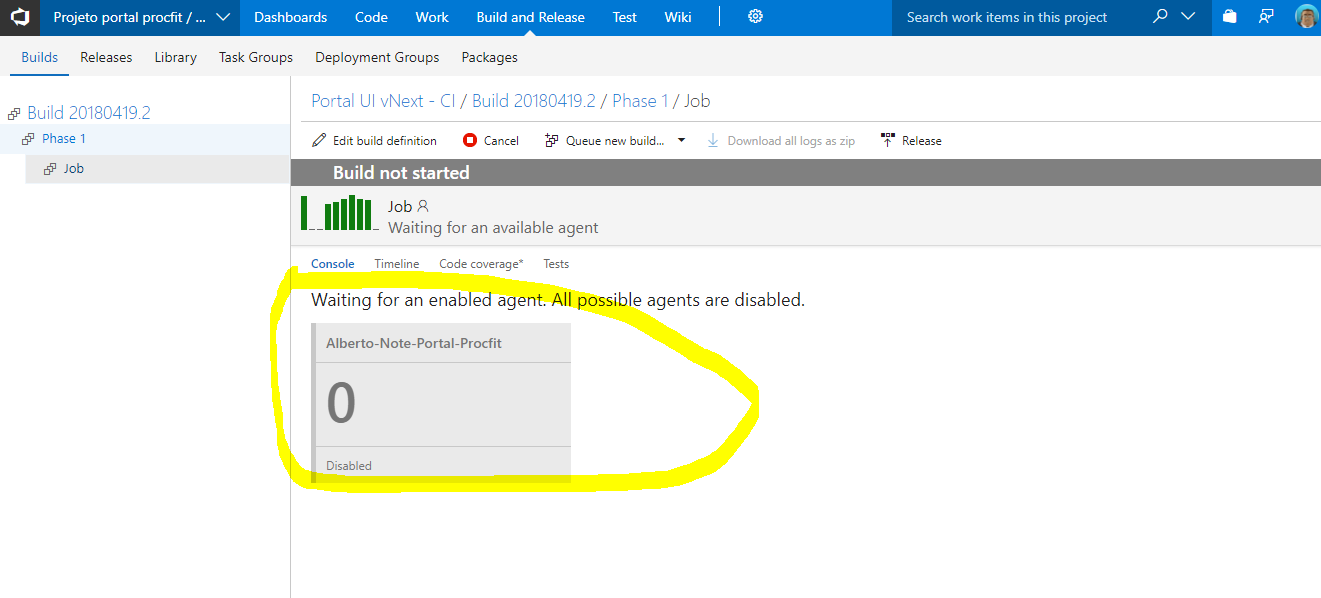The height and width of the screenshot is (598, 1321).
Task: Switch to the Timeline tab
Action: [x=396, y=263]
